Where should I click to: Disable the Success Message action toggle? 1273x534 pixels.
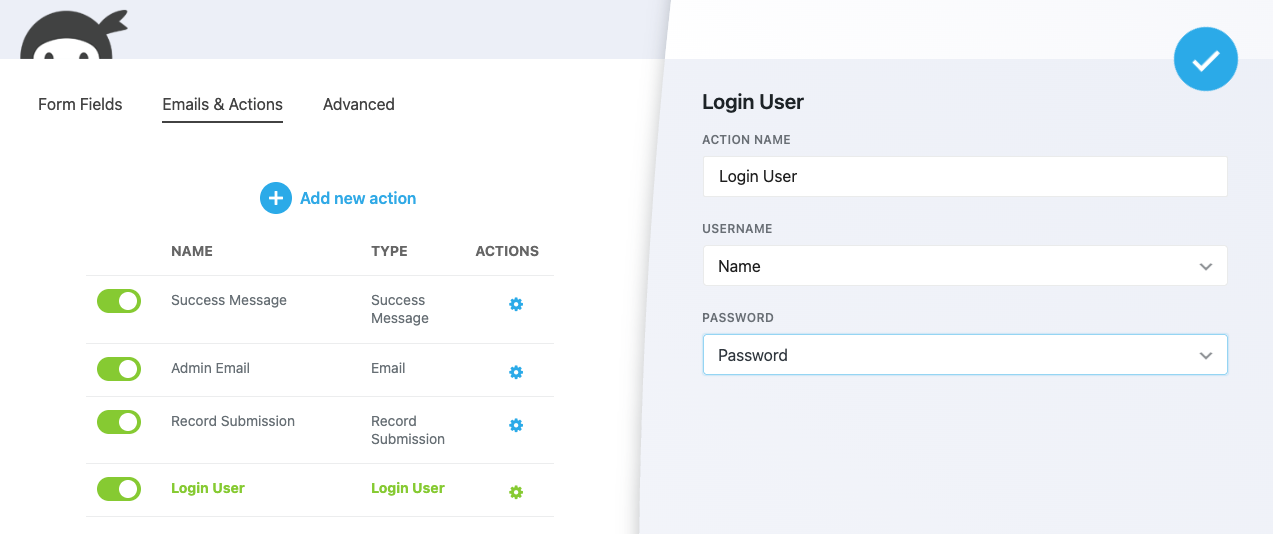point(119,301)
